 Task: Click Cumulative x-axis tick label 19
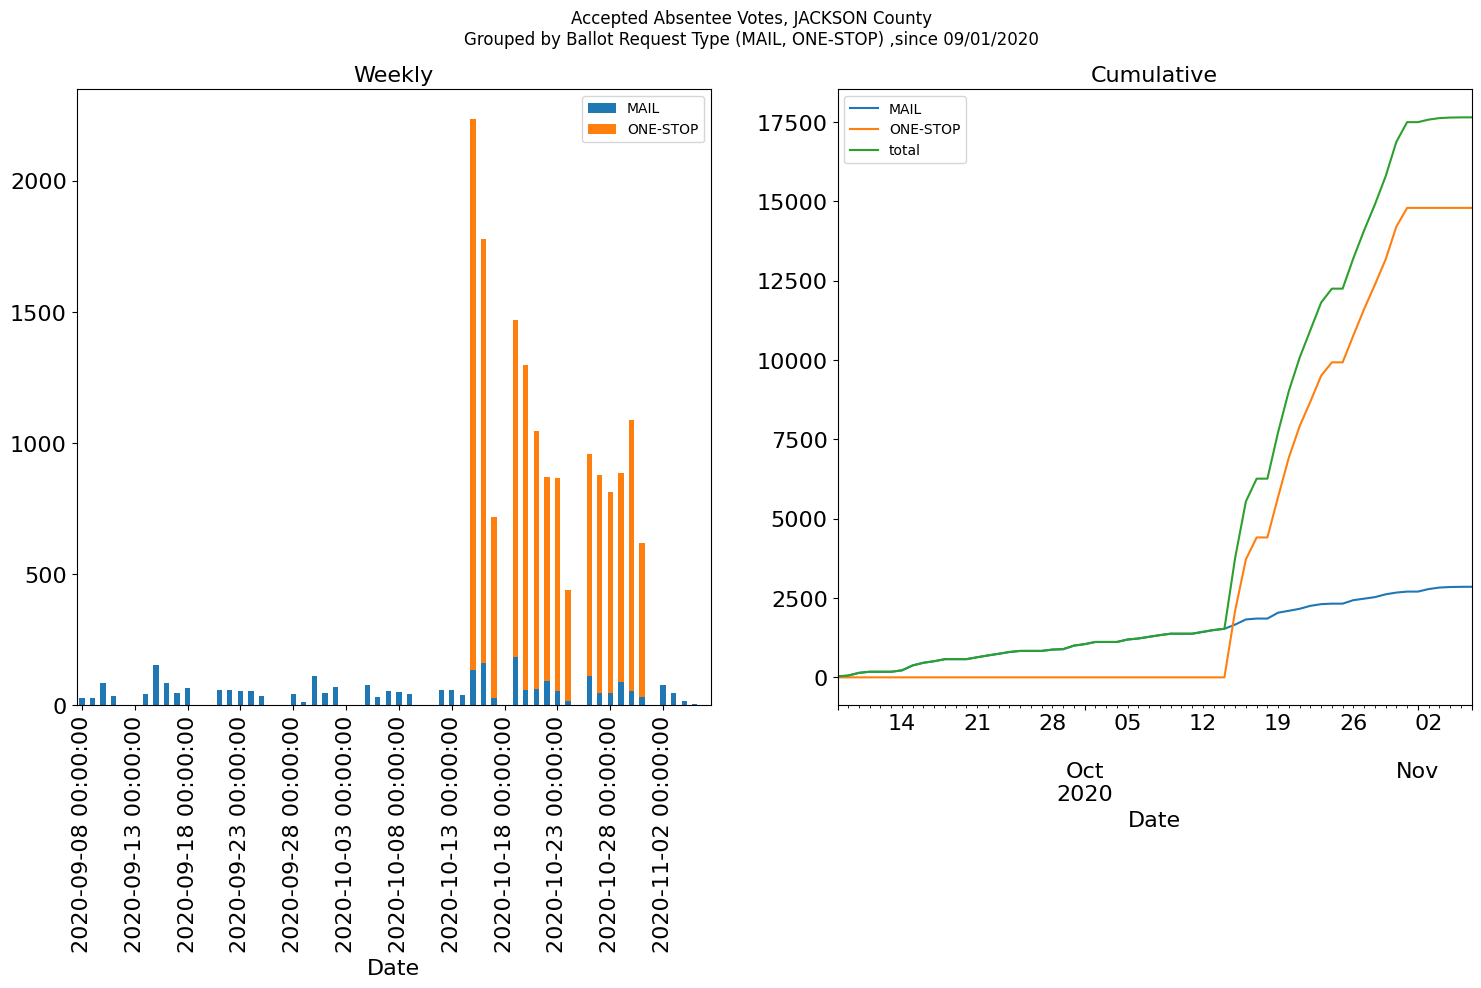[x=1278, y=723]
